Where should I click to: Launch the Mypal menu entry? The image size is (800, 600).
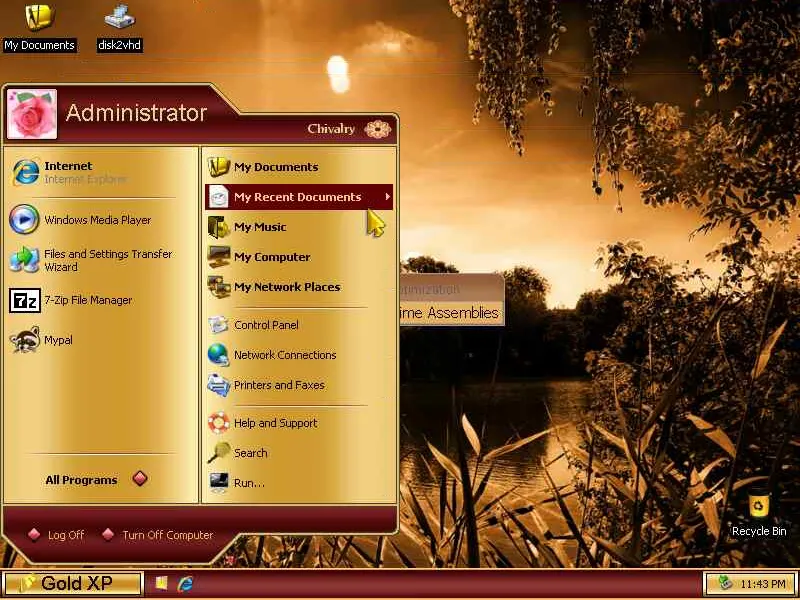click(x=101, y=340)
